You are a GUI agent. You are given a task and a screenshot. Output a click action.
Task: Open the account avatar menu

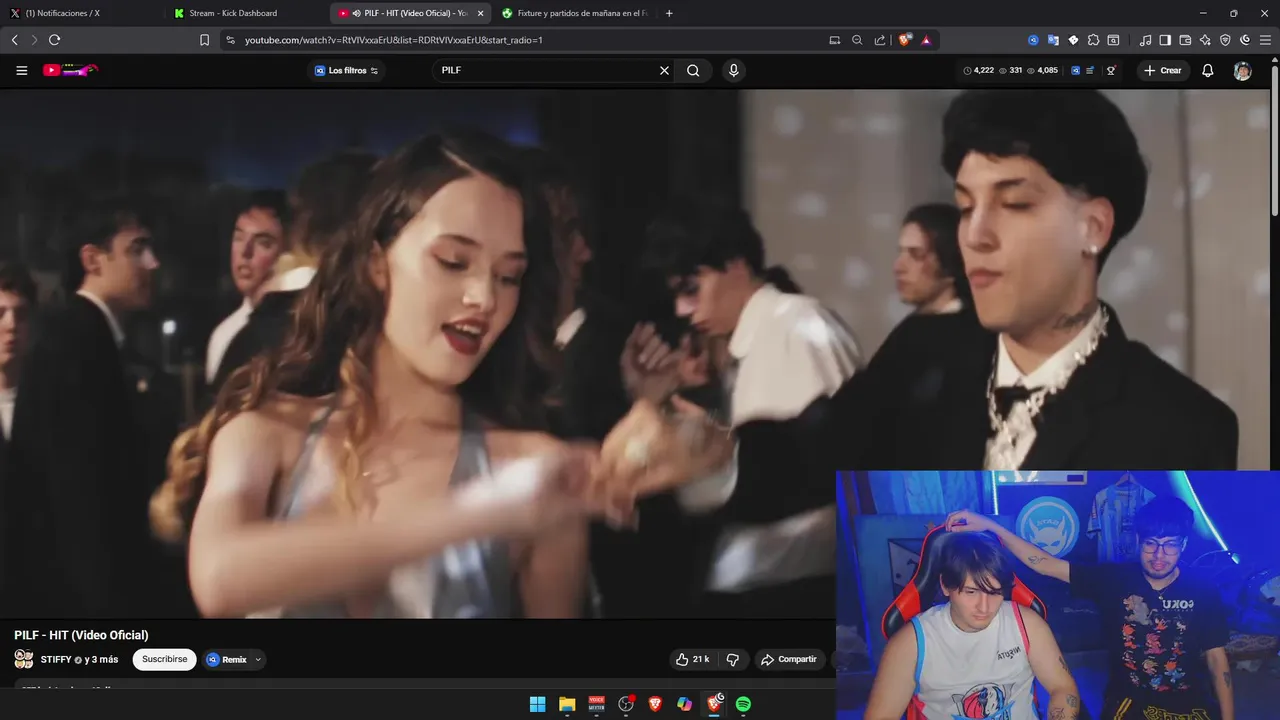click(1242, 71)
